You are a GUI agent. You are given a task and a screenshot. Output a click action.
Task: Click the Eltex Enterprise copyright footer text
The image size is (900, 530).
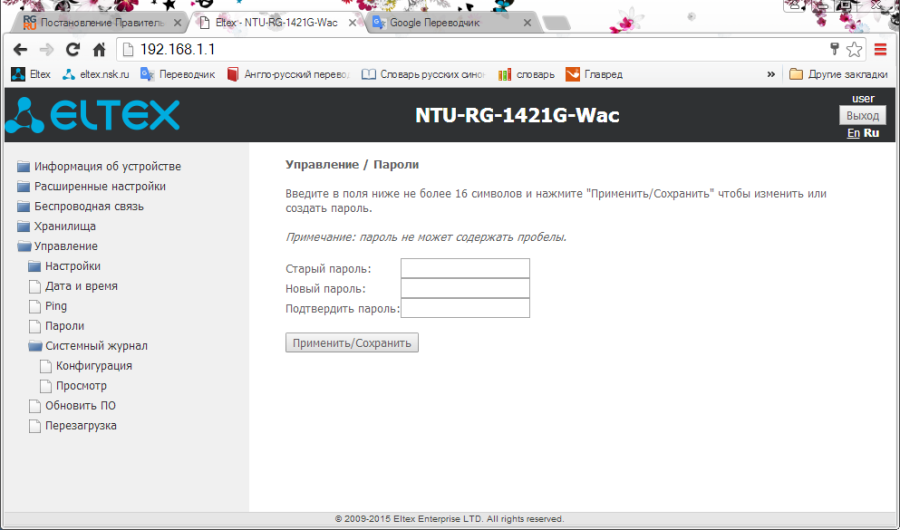coord(449,519)
